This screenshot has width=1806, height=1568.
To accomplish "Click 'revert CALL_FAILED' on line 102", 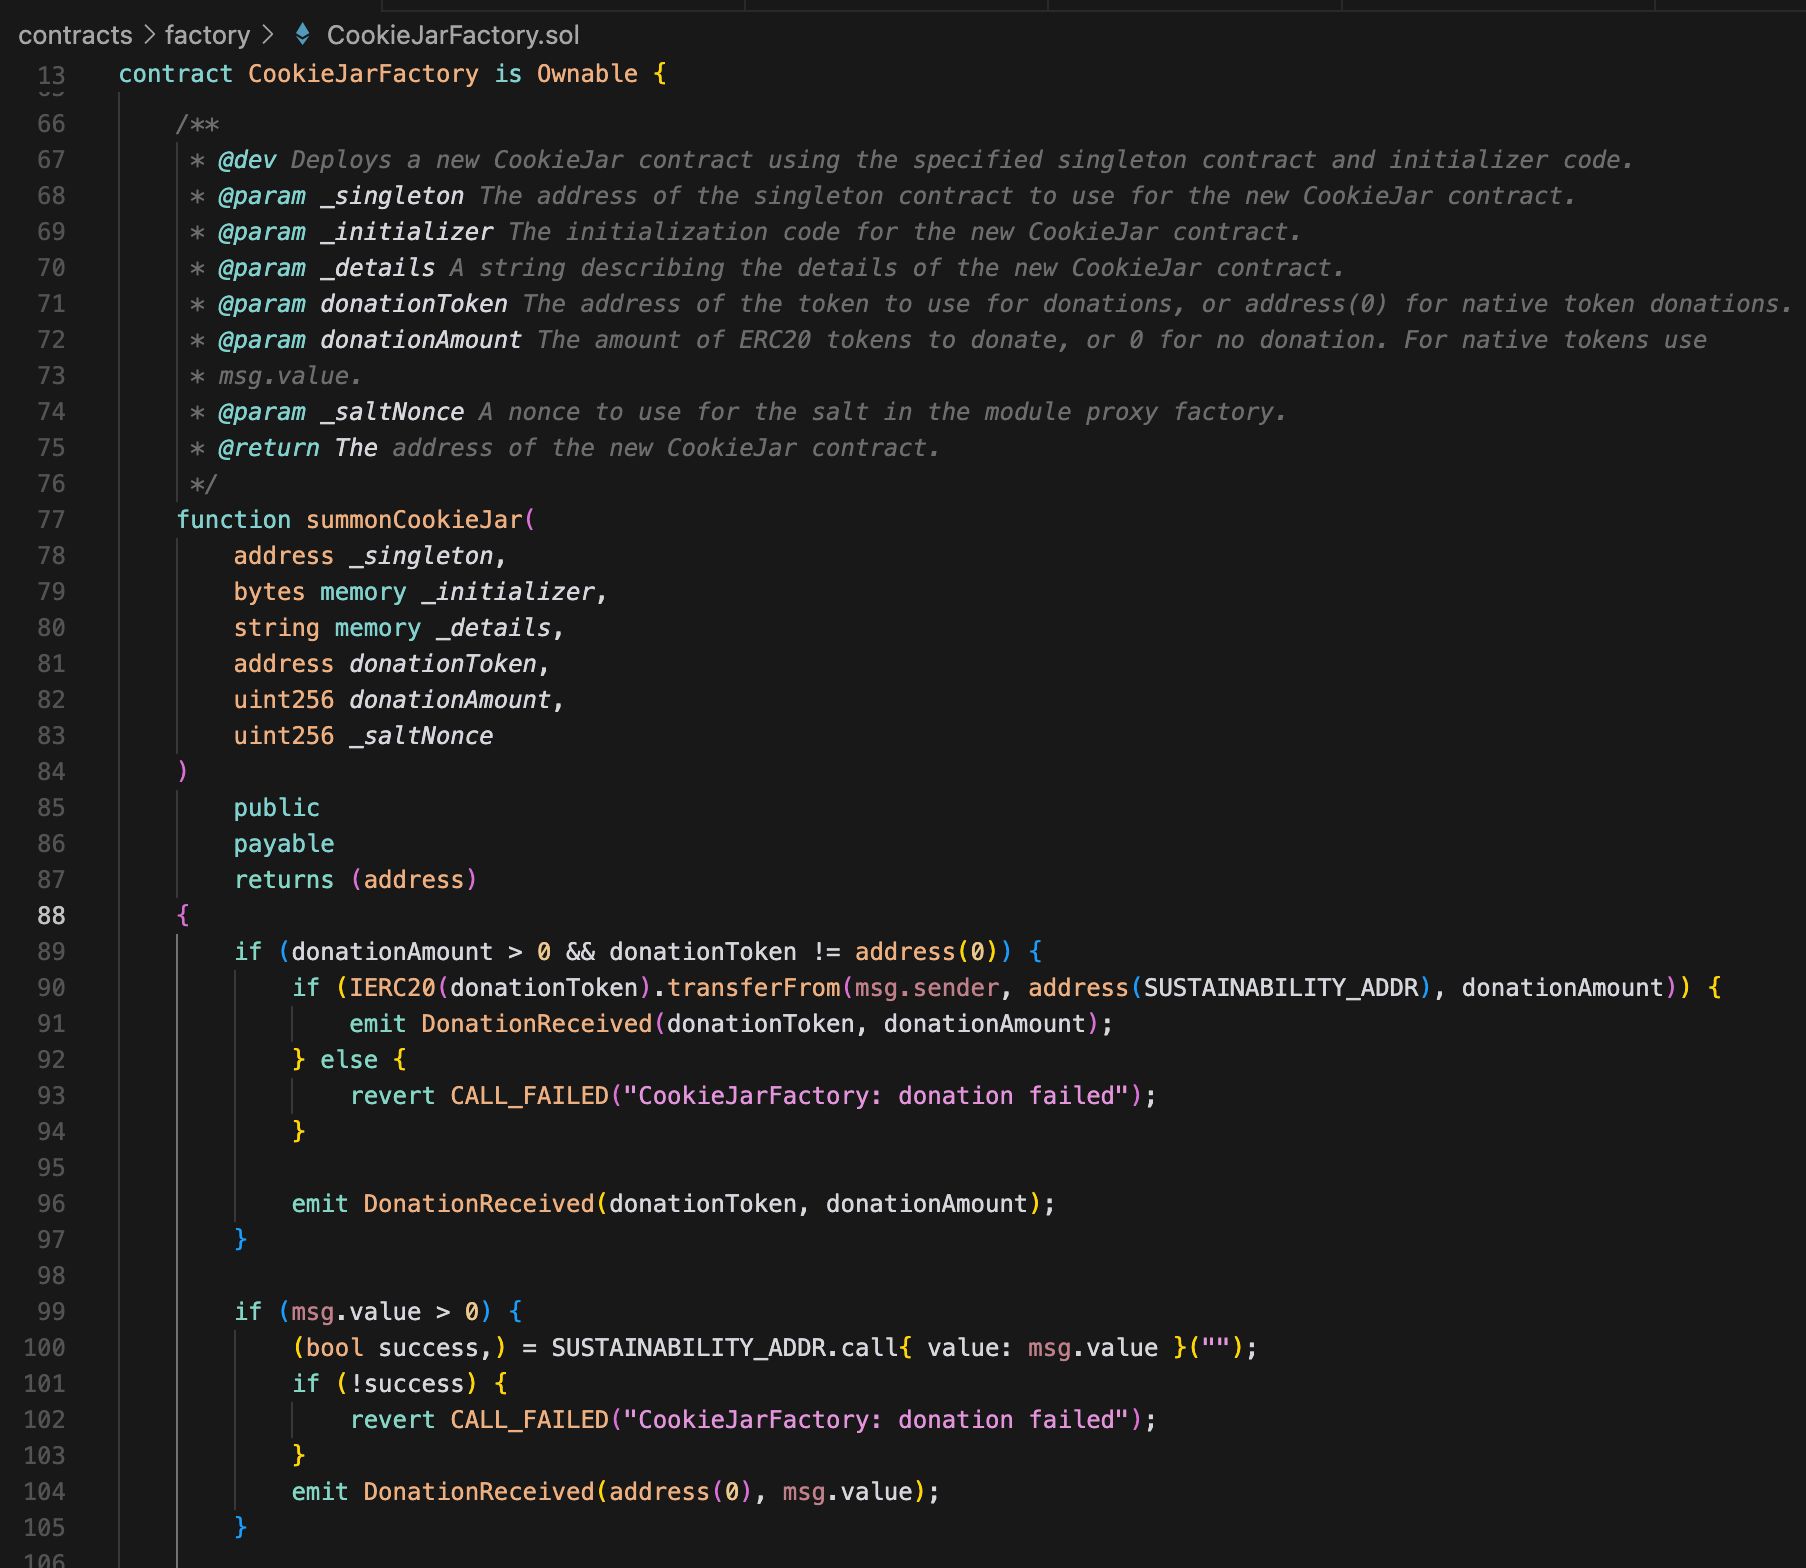I will [x=479, y=1419].
